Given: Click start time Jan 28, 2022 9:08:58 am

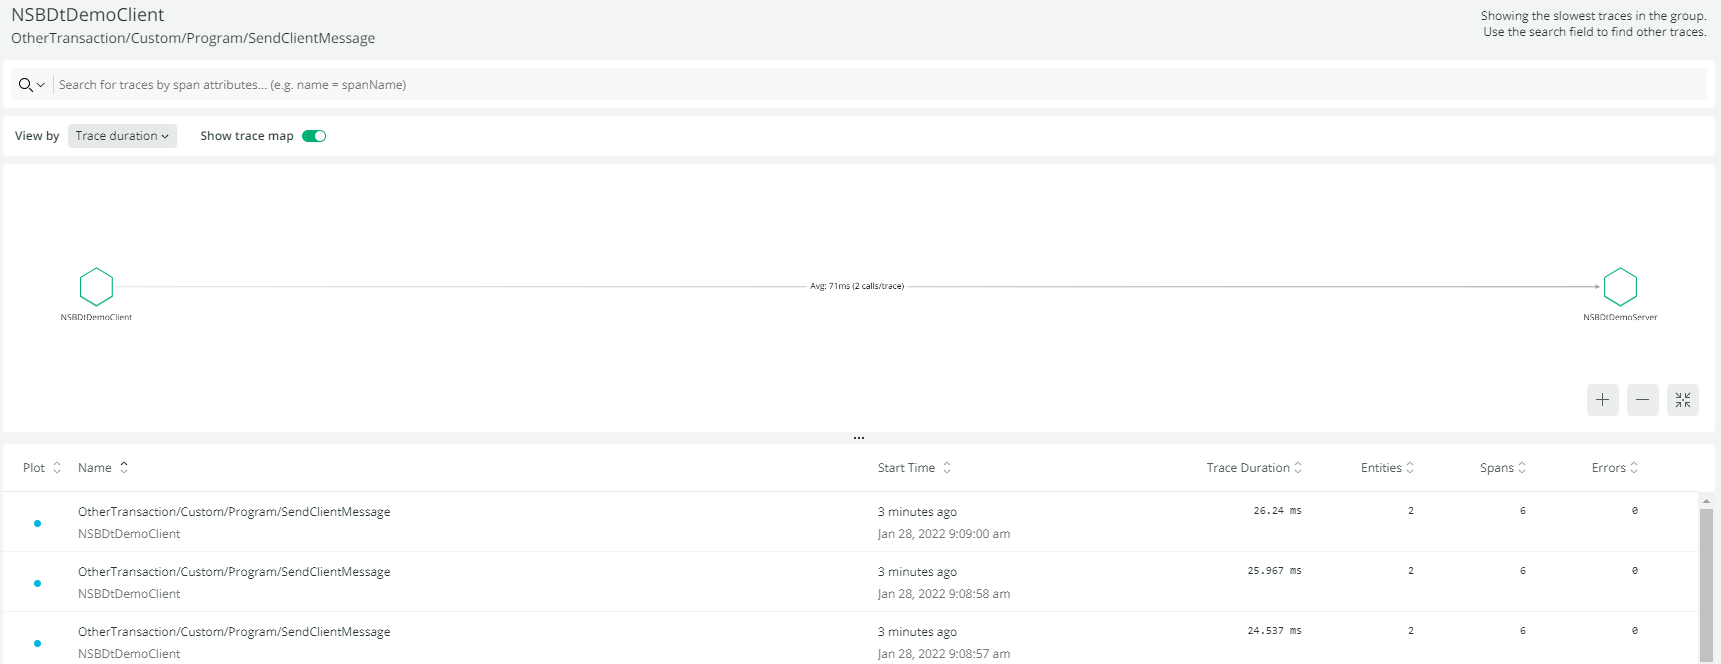Looking at the screenshot, I should pyautogui.click(x=944, y=594).
